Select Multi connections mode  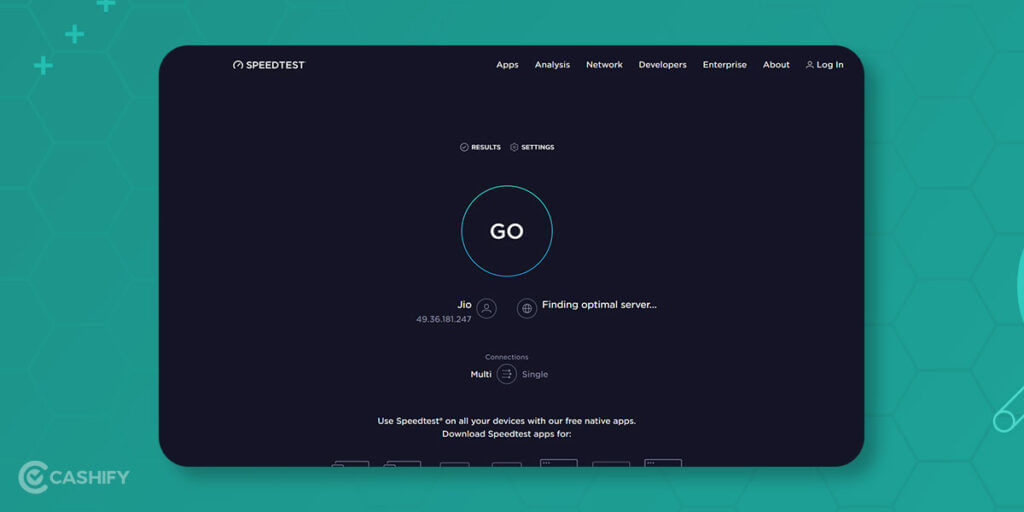(481, 374)
